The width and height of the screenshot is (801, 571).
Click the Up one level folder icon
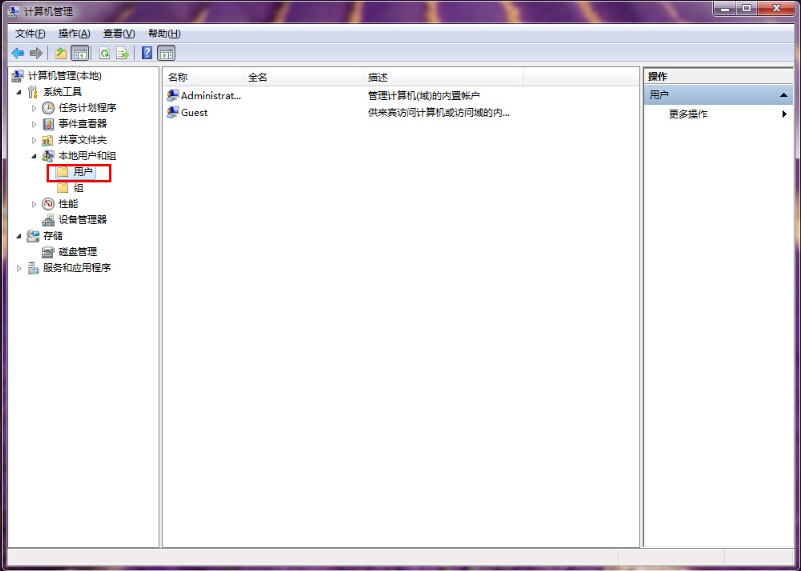click(x=61, y=53)
